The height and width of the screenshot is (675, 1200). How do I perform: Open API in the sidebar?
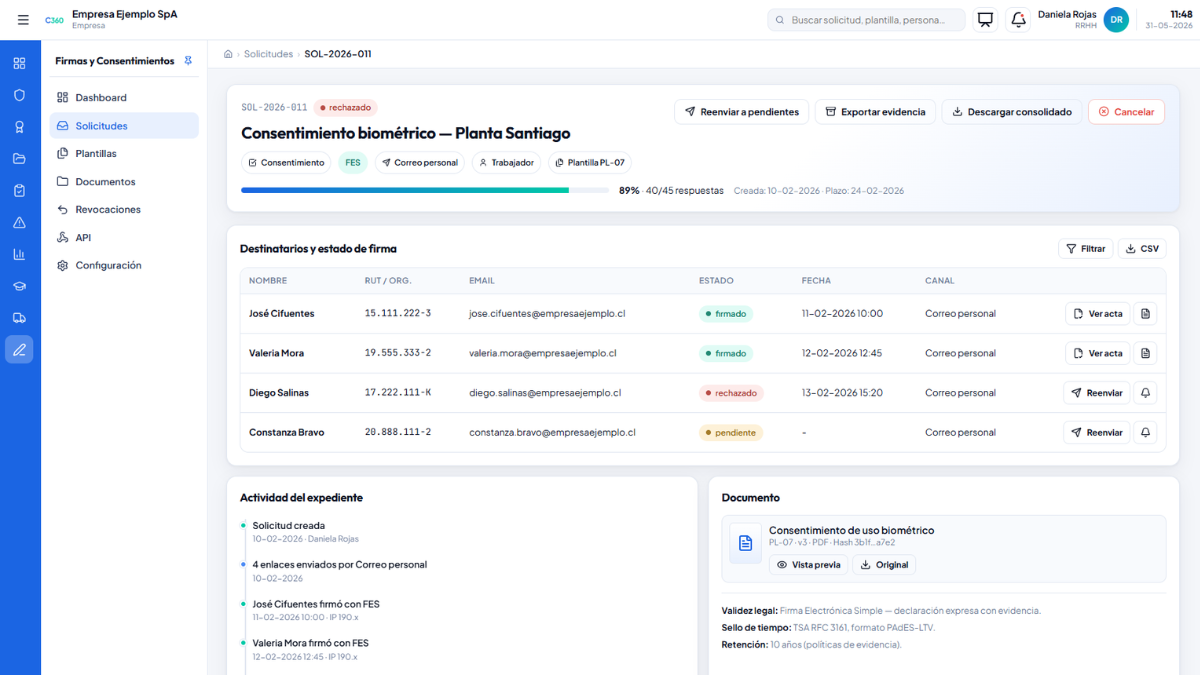124,238
